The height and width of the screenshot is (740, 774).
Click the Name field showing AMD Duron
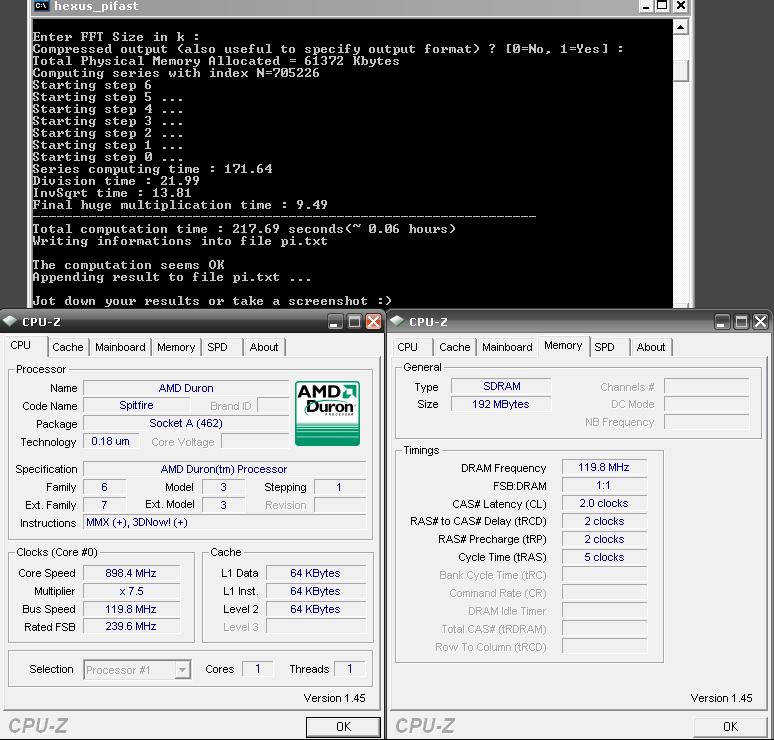[x=186, y=388]
